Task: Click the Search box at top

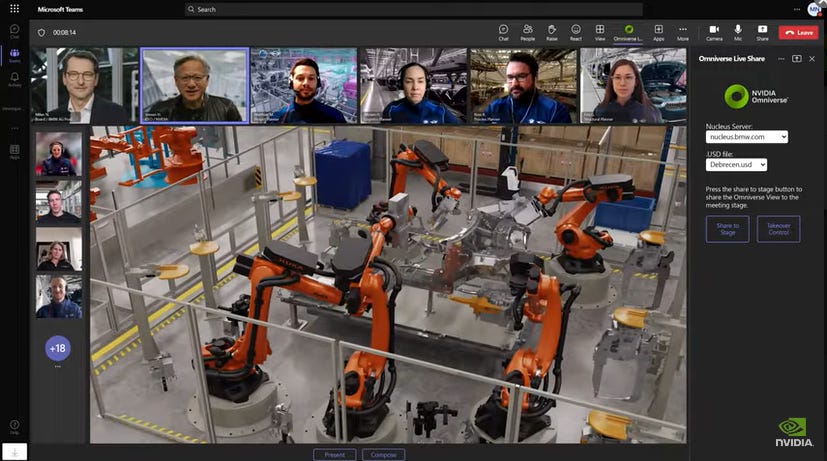Action: click(414, 9)
